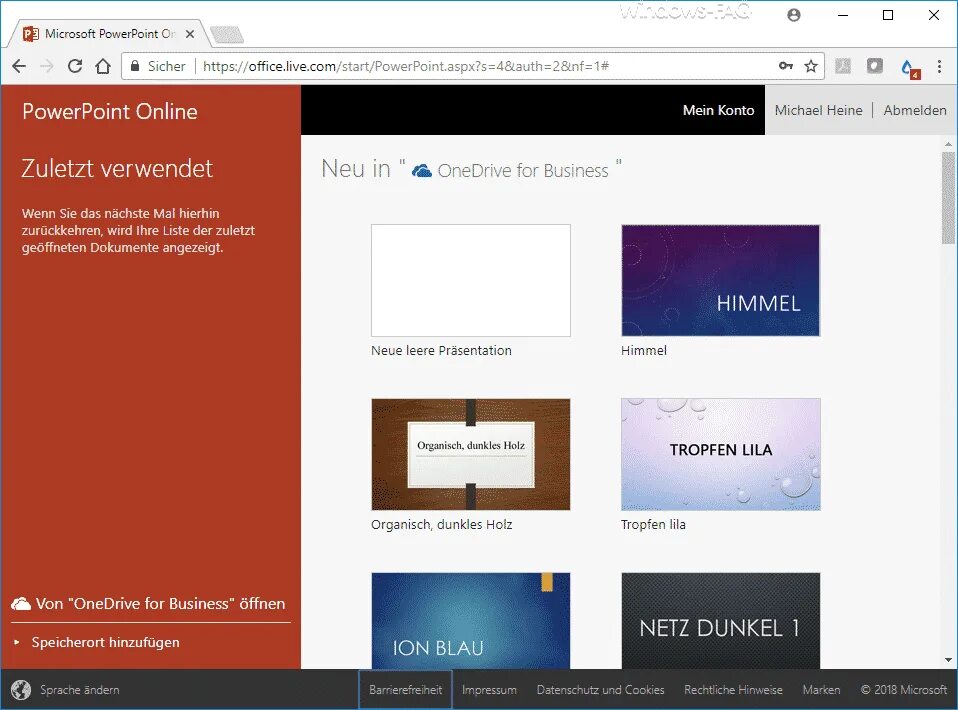Expand Speicherort hinzufügen
The width and height of the screenshot is (958, 710).
[x=106, y=642]
